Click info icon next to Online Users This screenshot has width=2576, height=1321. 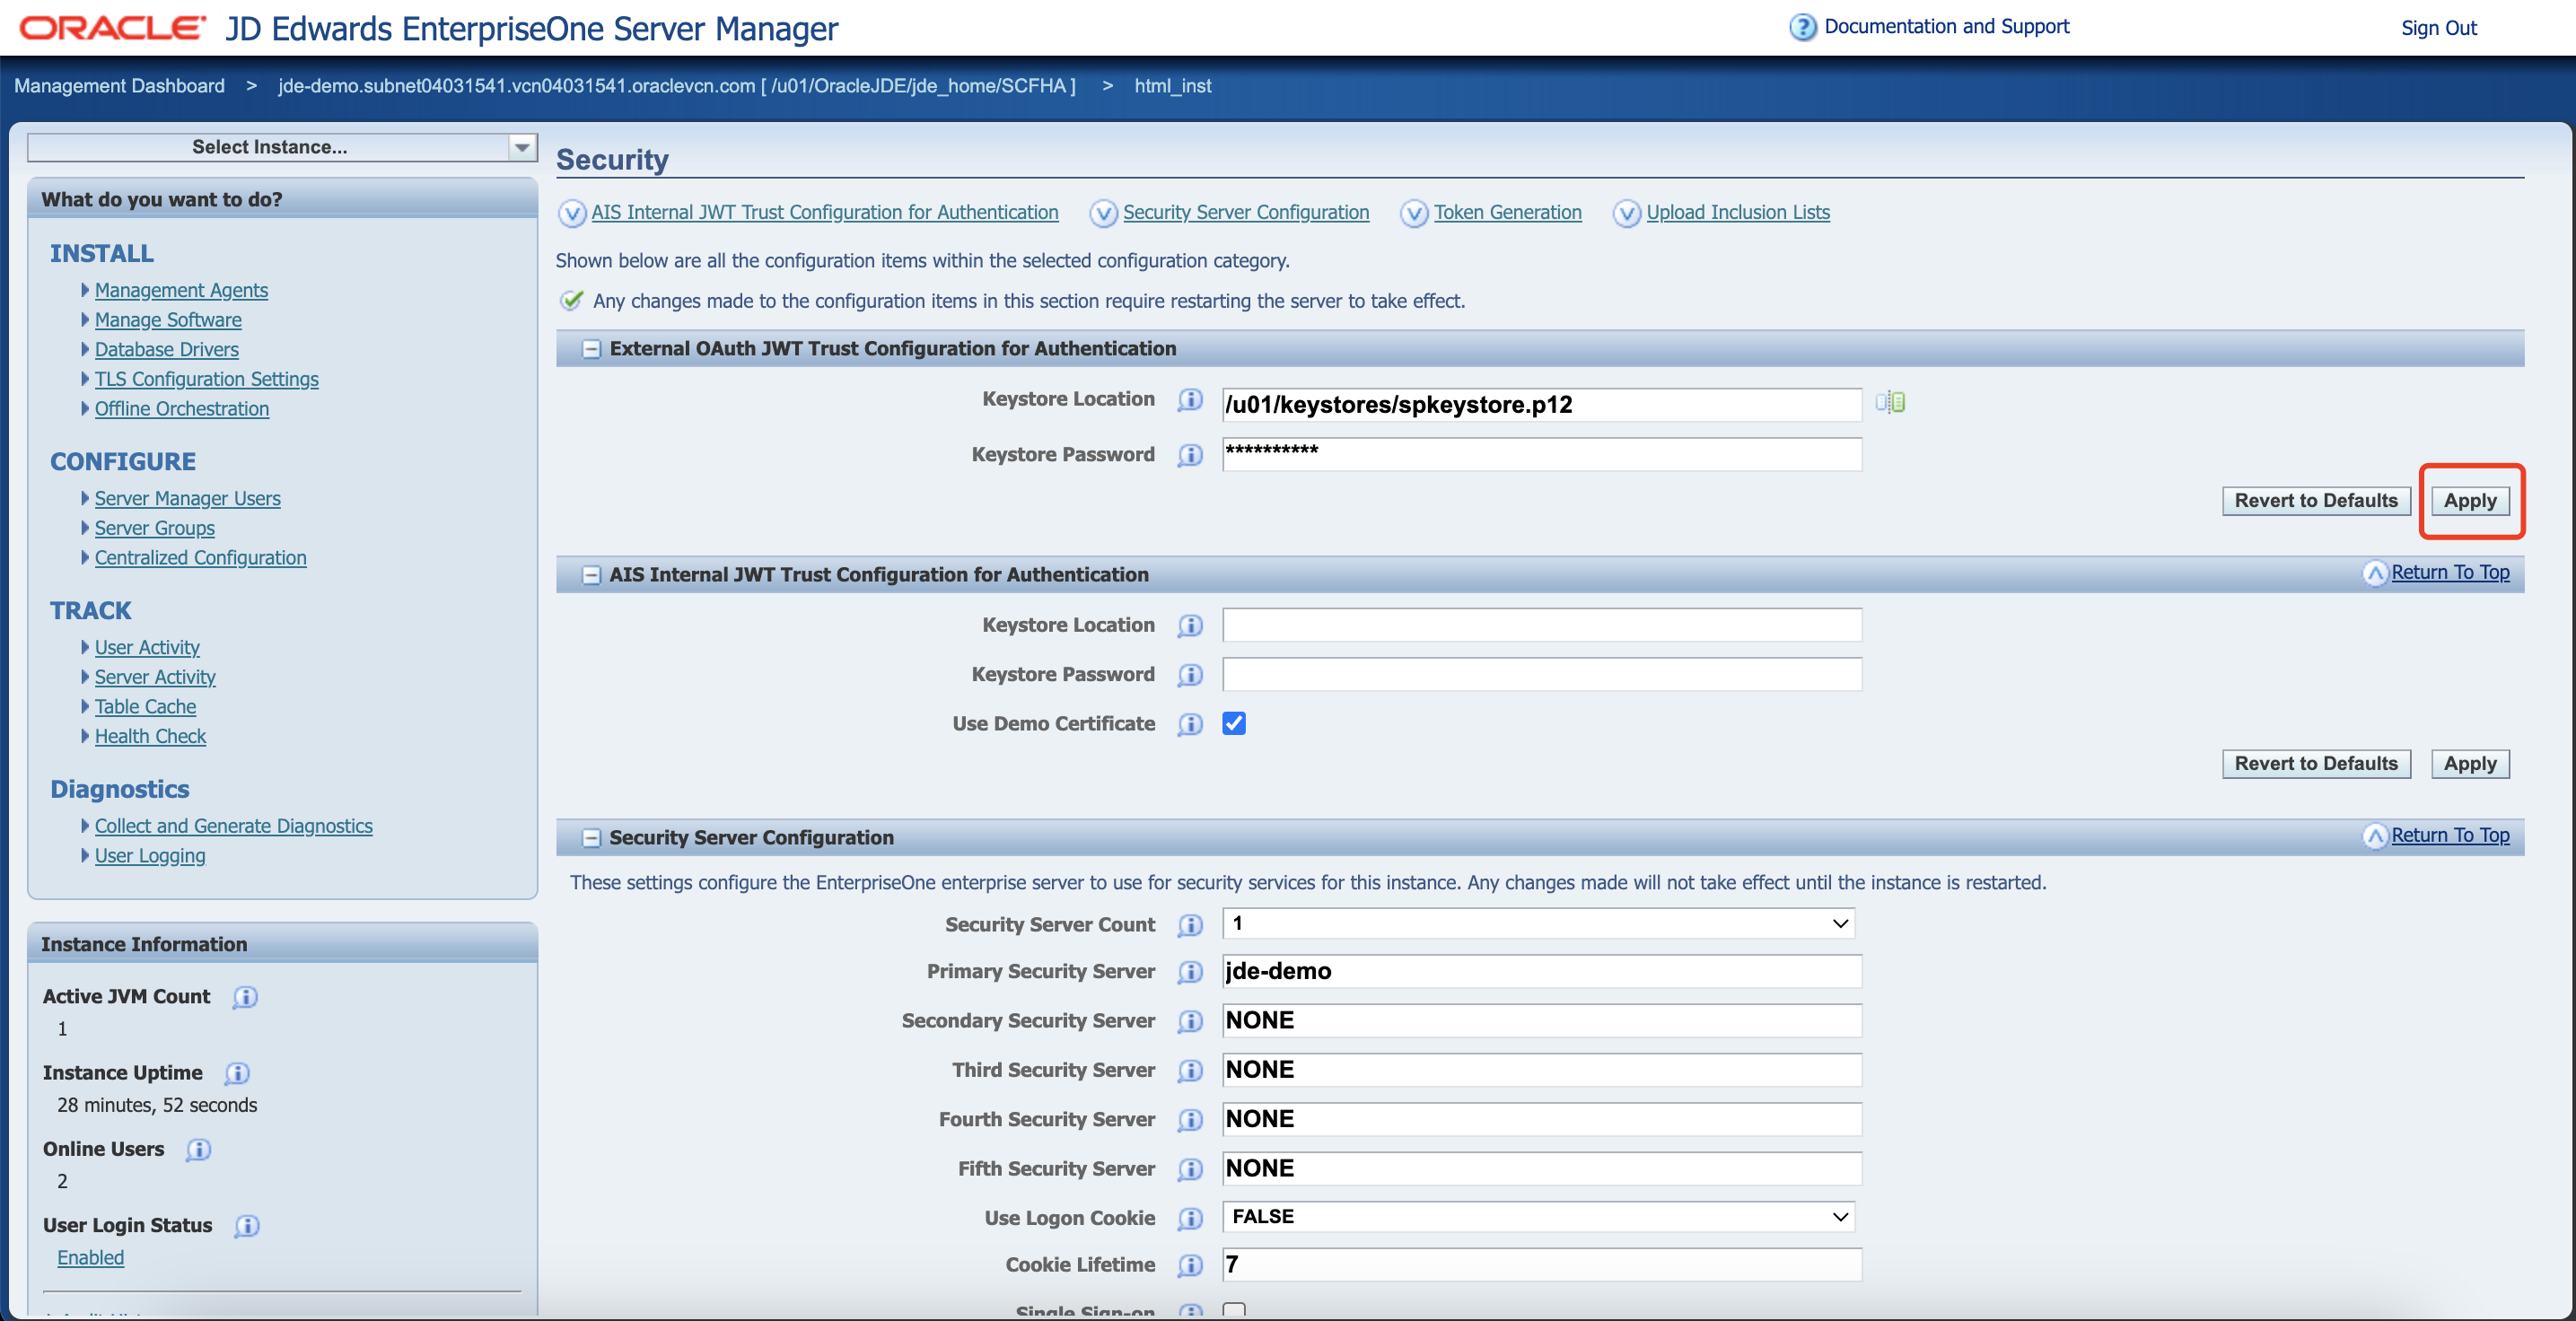click(198, 1150)
